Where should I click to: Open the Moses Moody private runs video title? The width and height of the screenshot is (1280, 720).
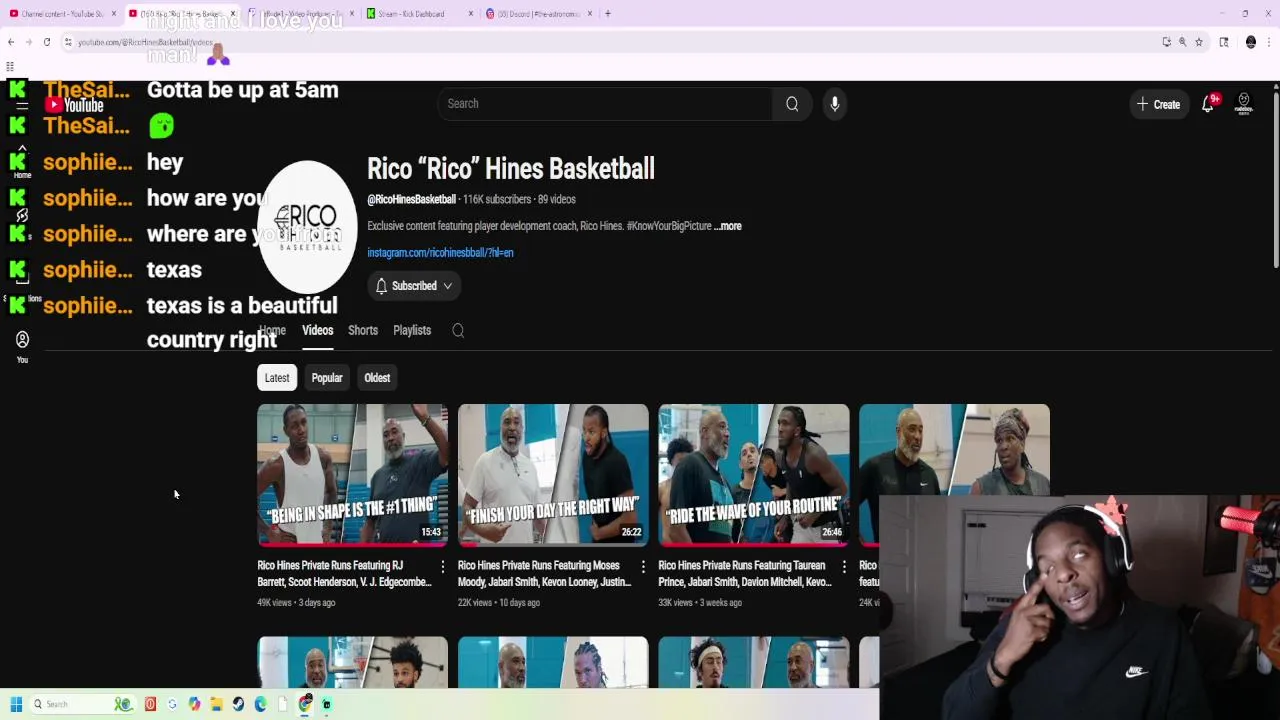[545, 574]
